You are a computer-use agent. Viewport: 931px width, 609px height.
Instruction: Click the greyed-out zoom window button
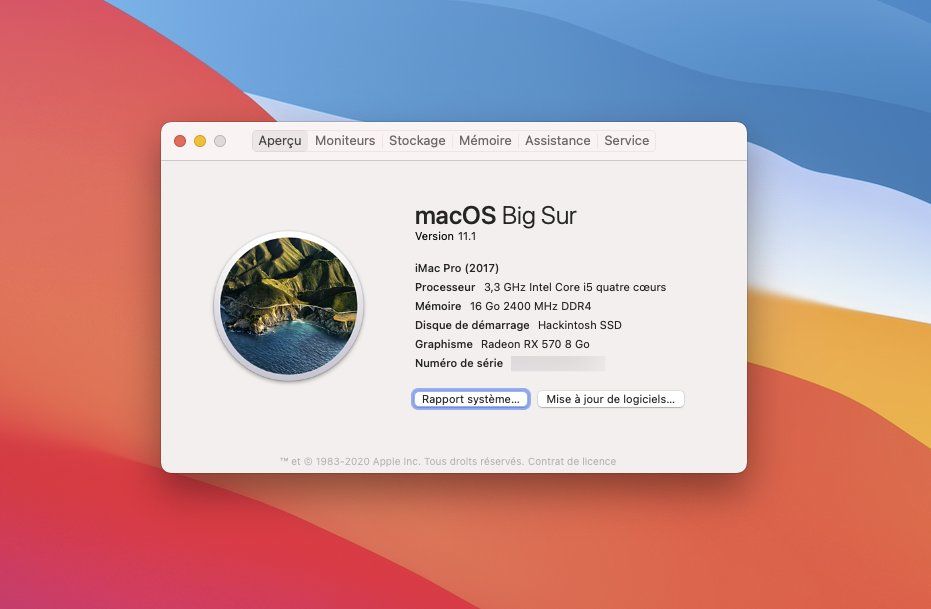coord(220,141)
